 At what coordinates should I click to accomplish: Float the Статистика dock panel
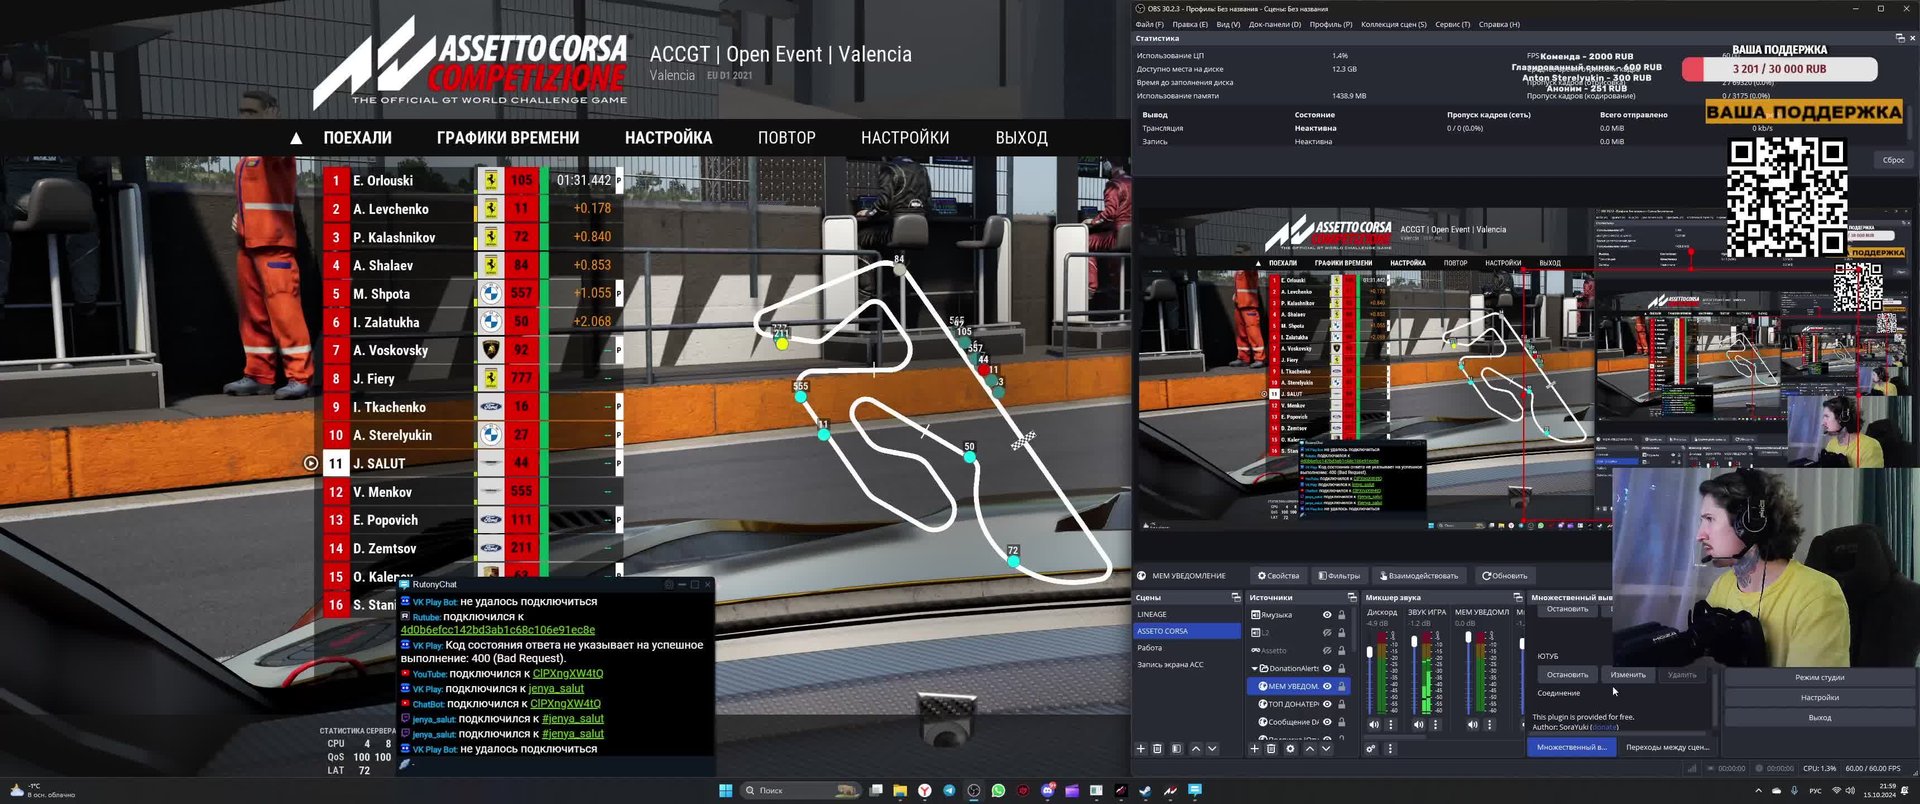[x=1900, y=38]
